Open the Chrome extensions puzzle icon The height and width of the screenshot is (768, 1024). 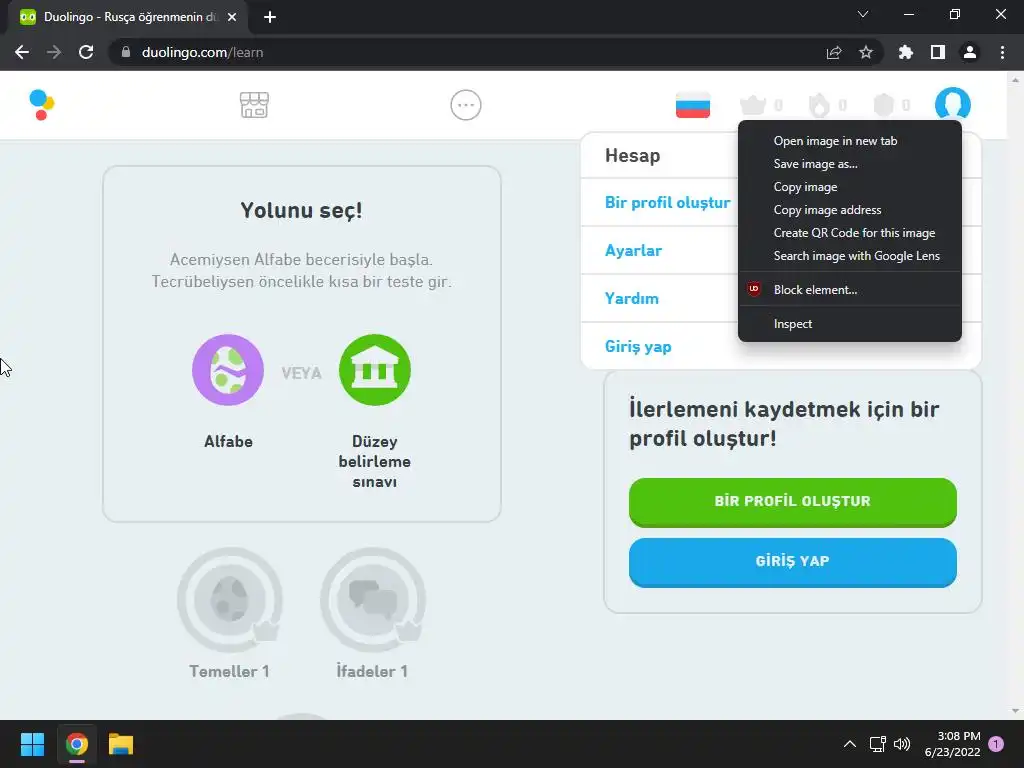[x=906, y=52]
